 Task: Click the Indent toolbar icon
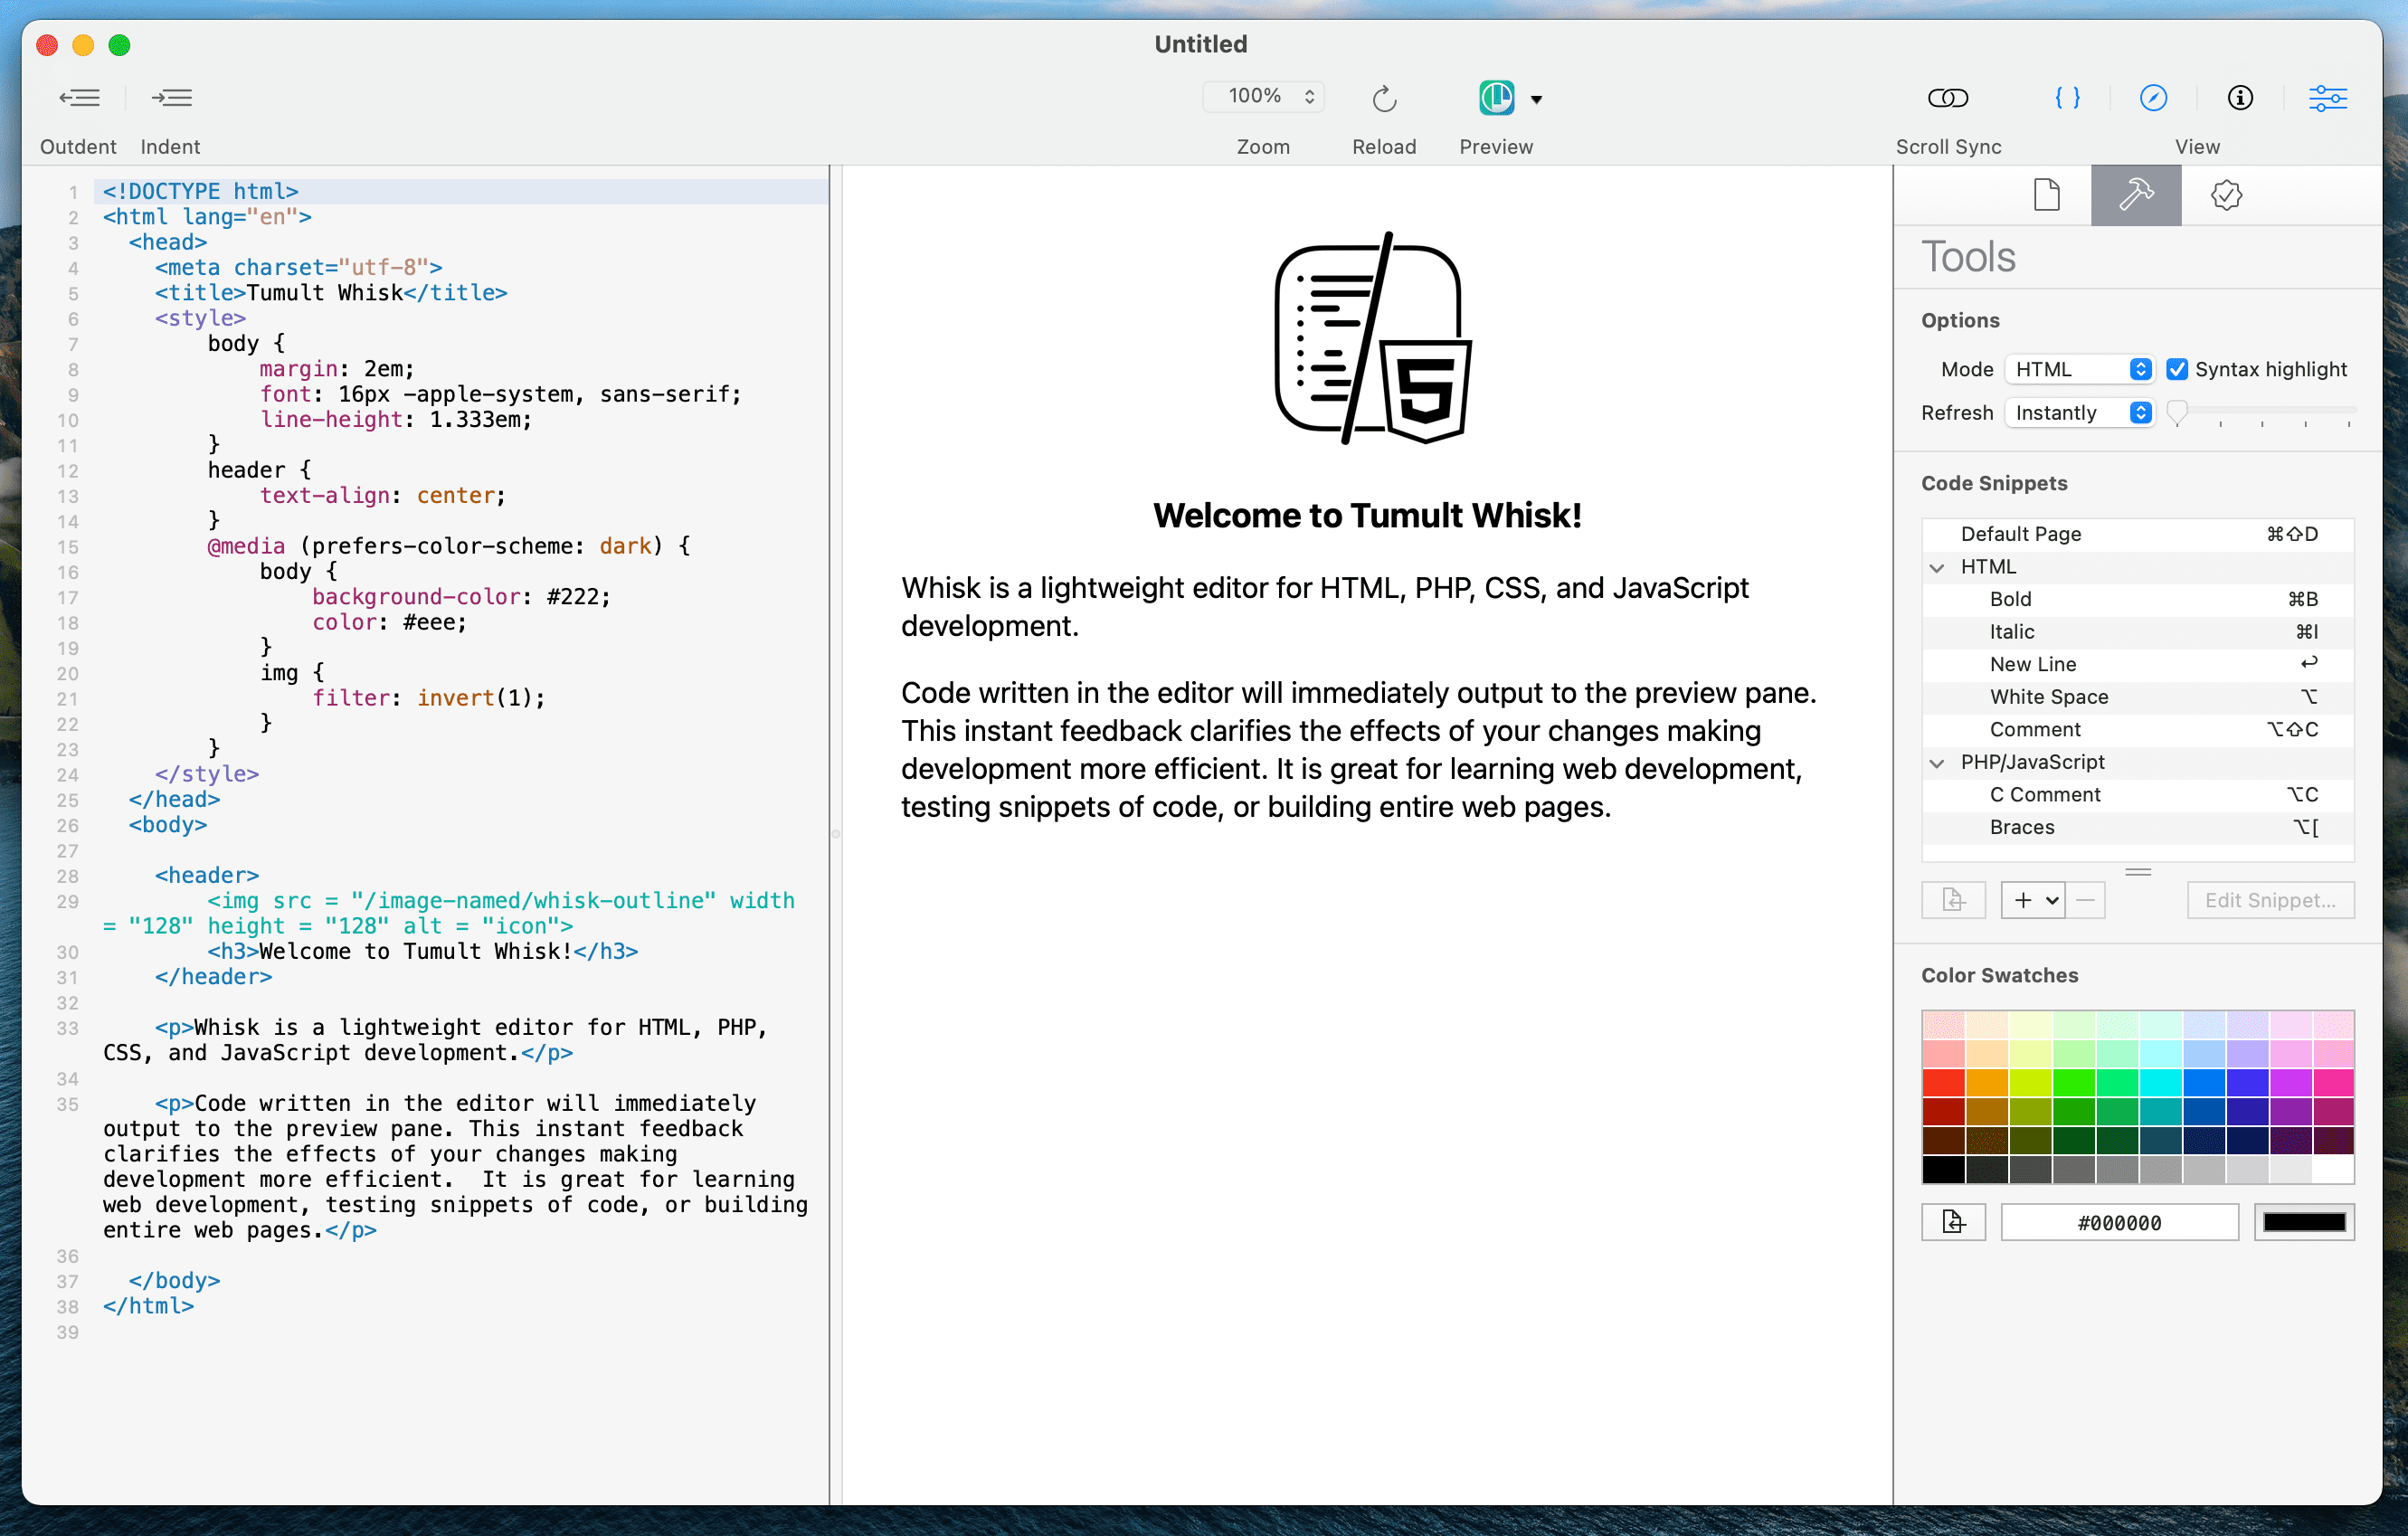tap(171, 98)
